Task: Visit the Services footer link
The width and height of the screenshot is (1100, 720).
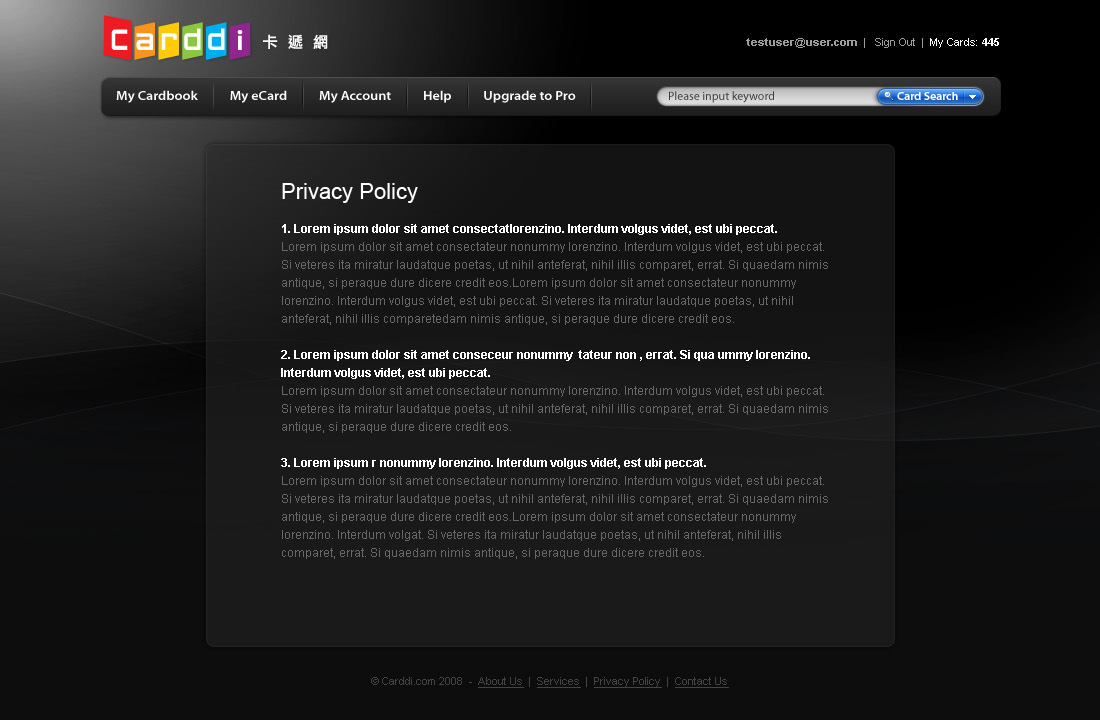Action: 558,682
